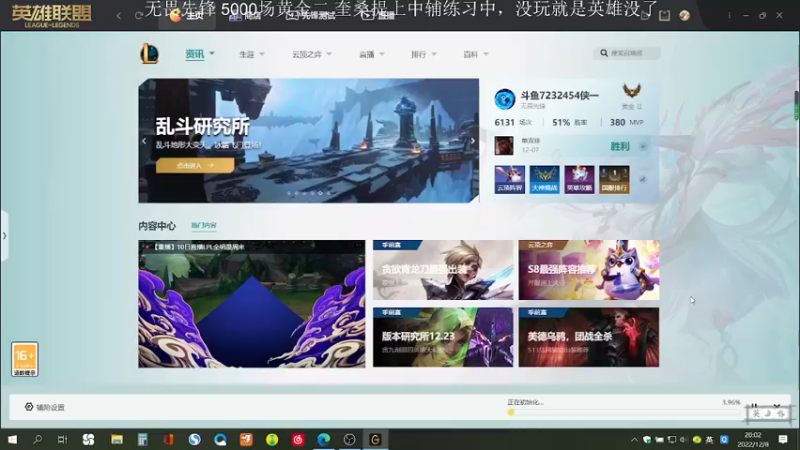The image size is (800, 450).
Task: Open the top-bar 主页 home tab
Action: coord(187,16)
